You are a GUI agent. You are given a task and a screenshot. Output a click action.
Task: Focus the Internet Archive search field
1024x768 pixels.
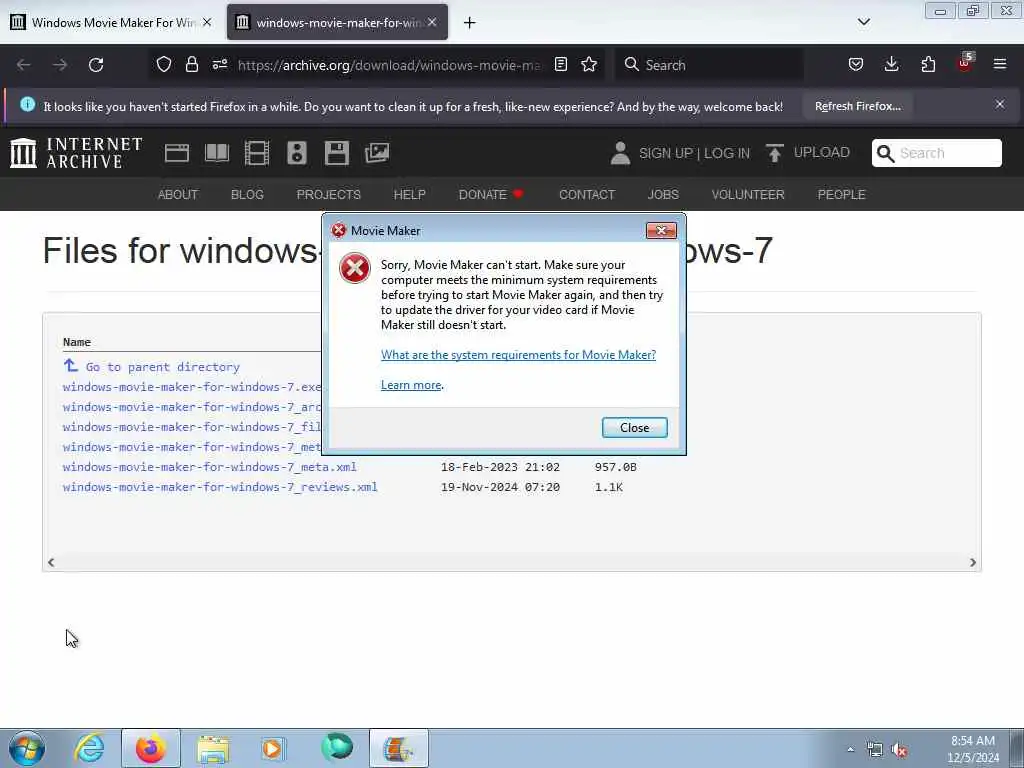click(x=936, y=153)
